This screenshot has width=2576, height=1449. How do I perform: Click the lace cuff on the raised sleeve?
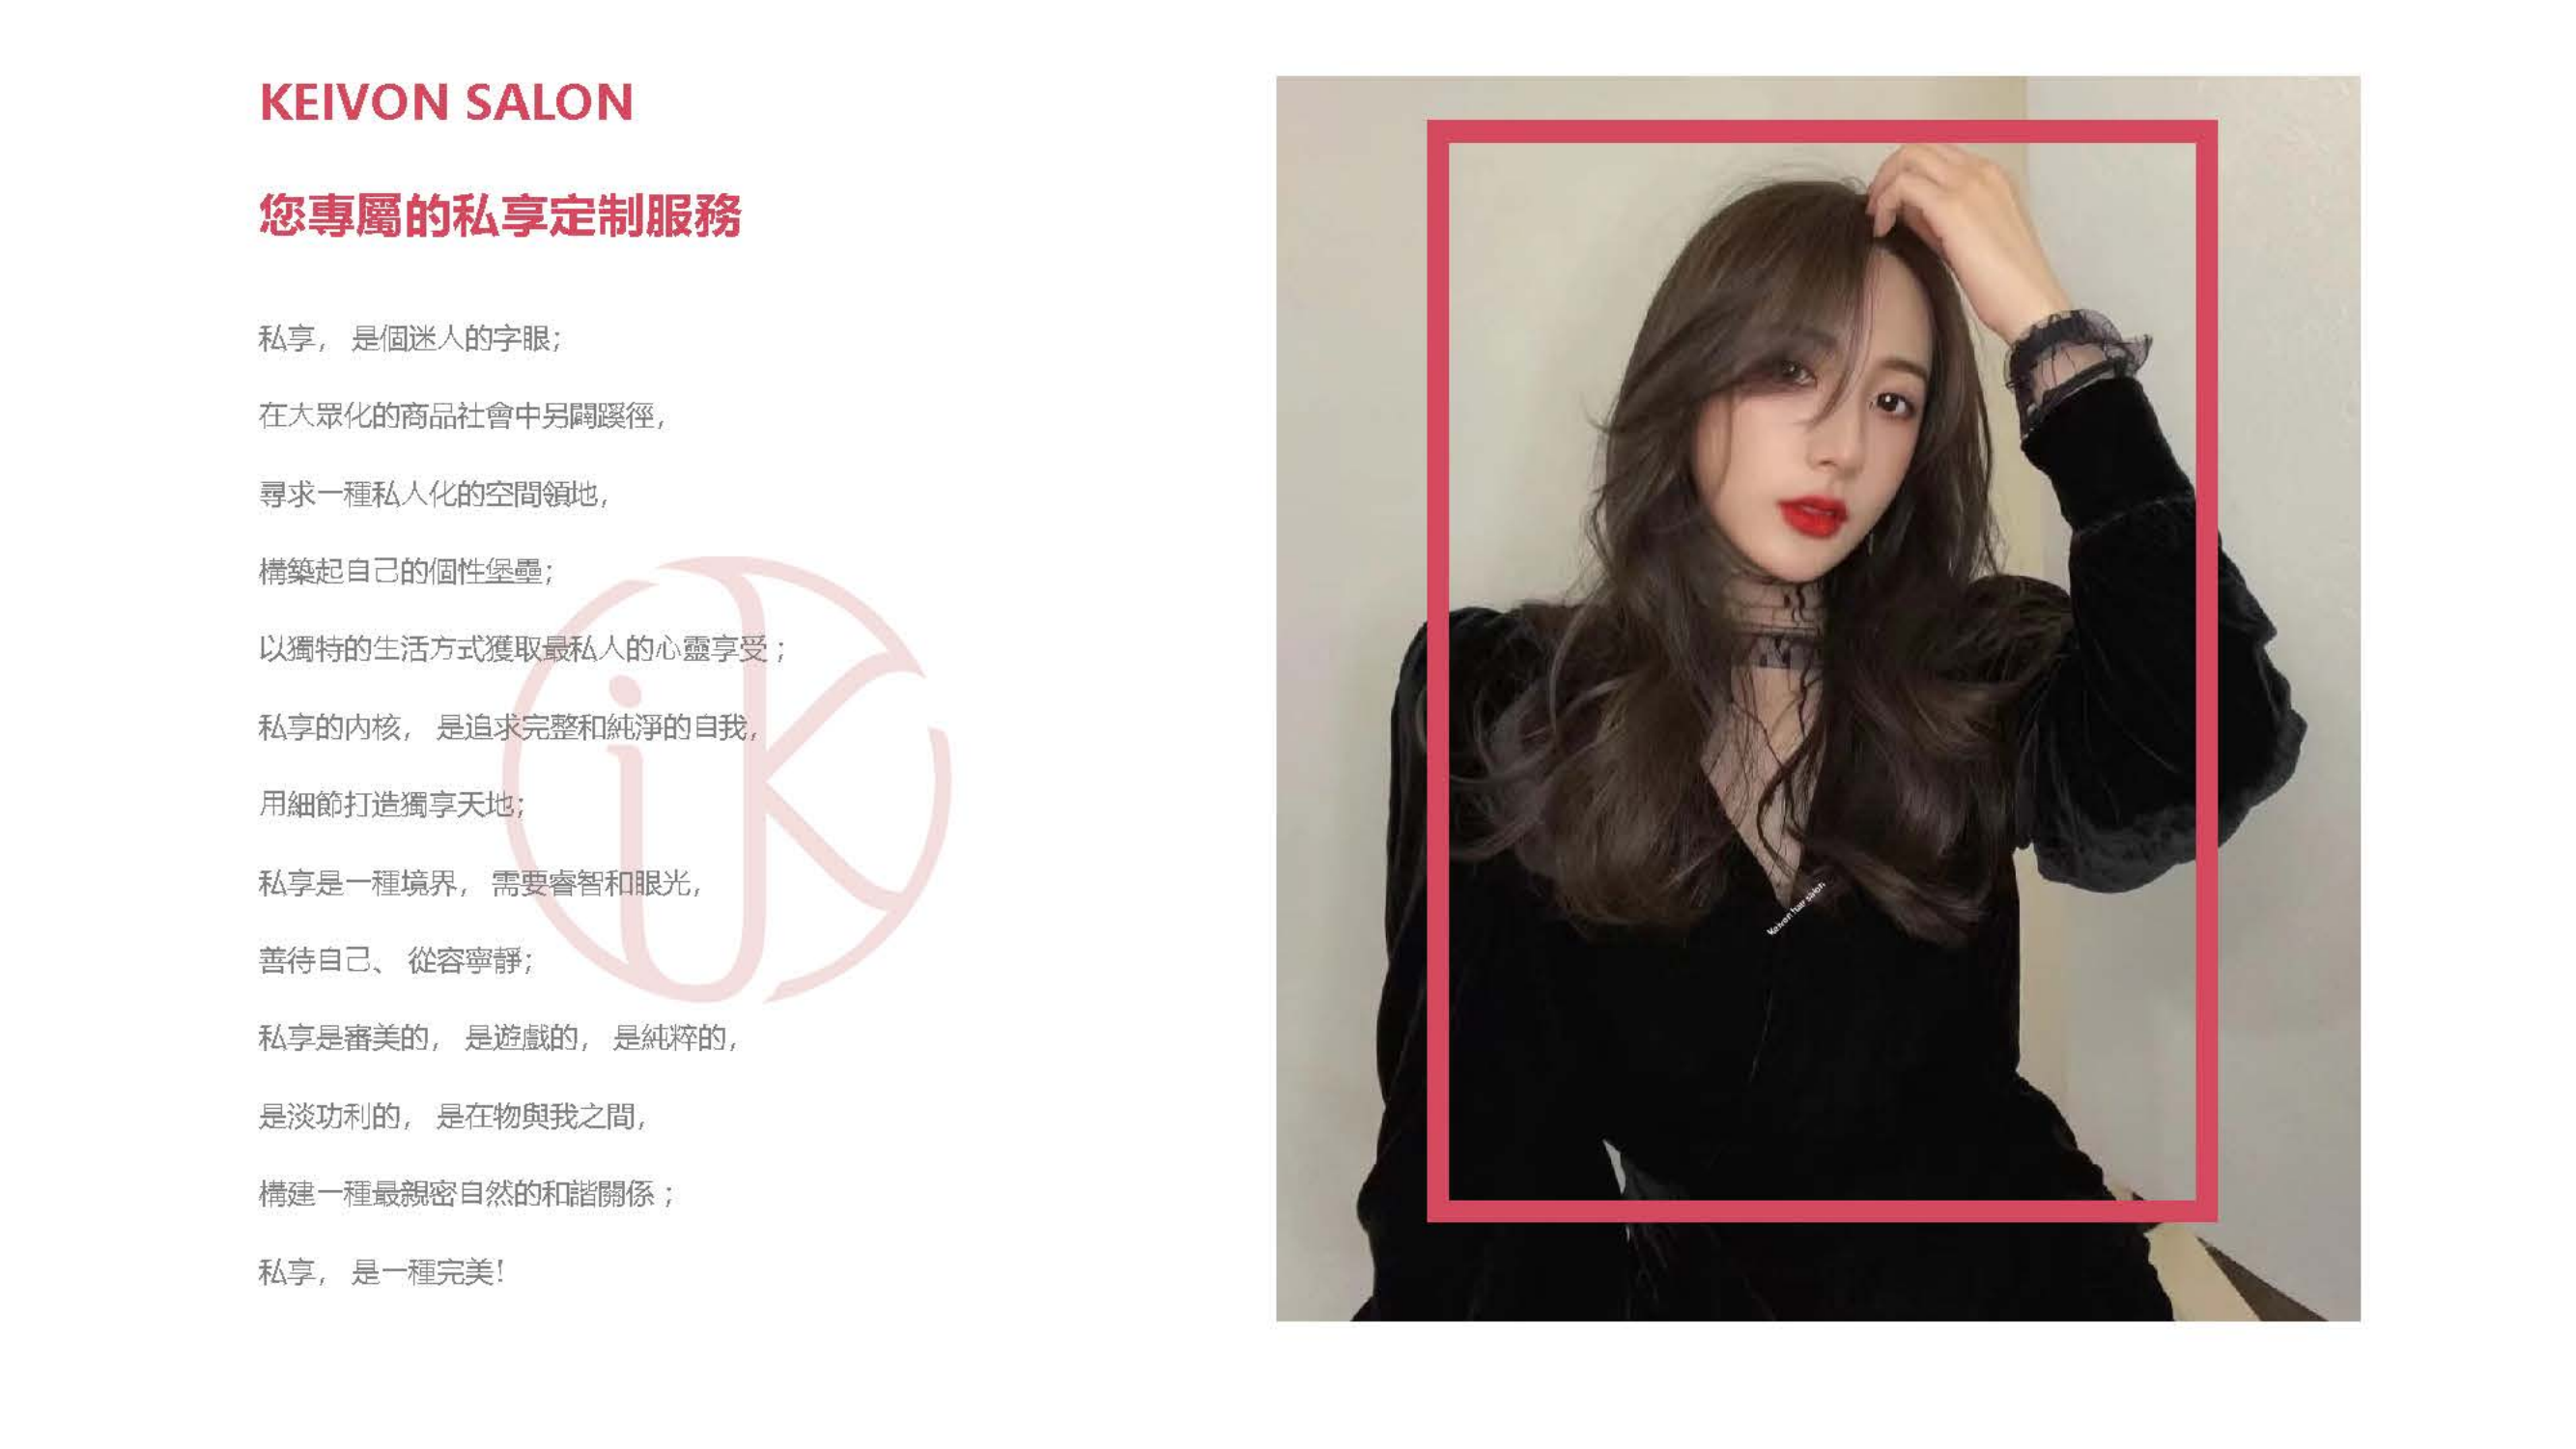pos(2075,372)
